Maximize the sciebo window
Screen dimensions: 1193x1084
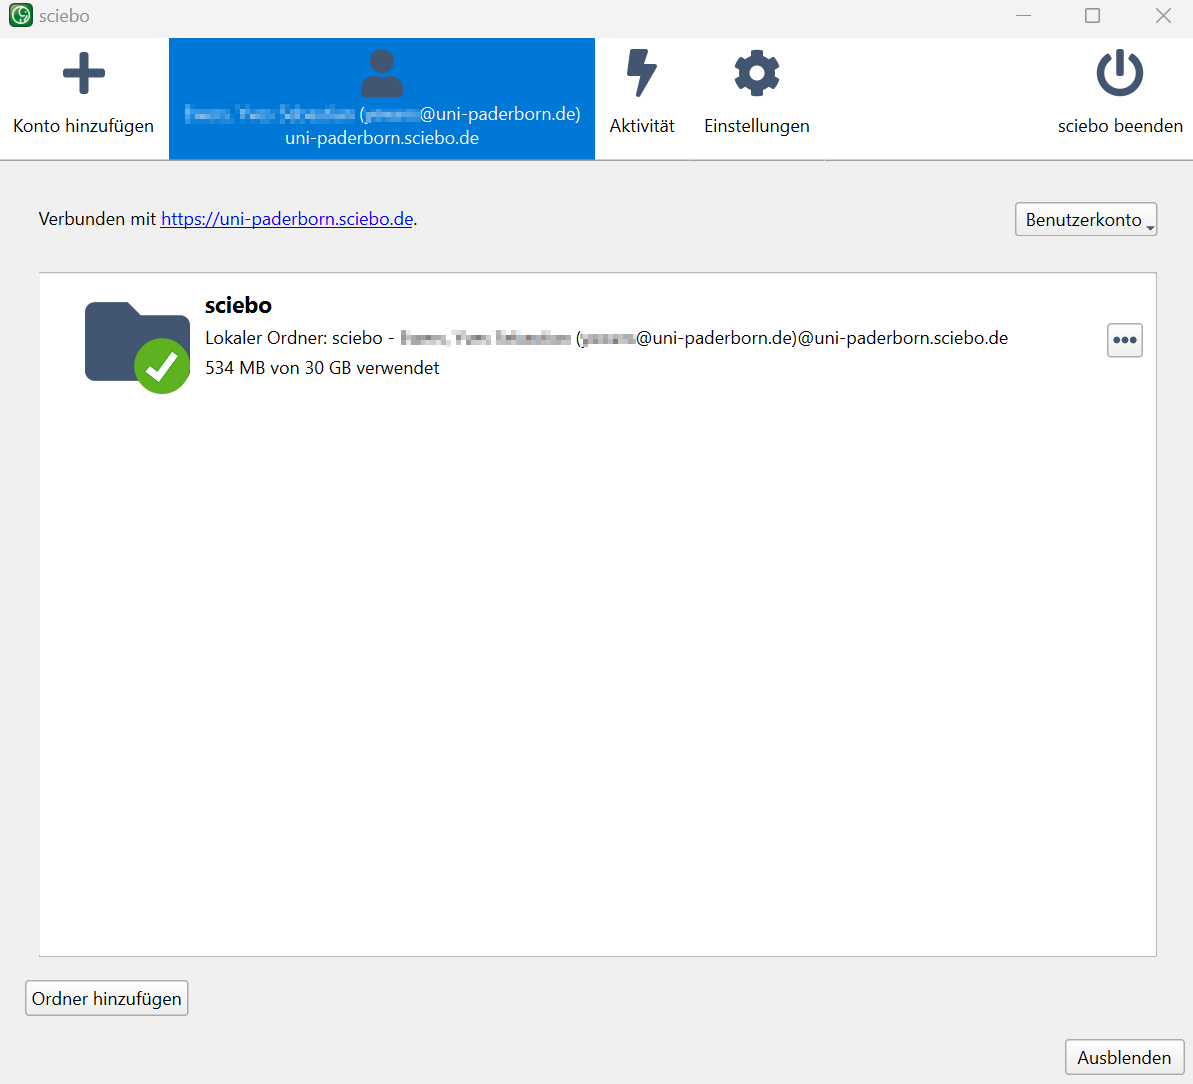click(1092, 16)
